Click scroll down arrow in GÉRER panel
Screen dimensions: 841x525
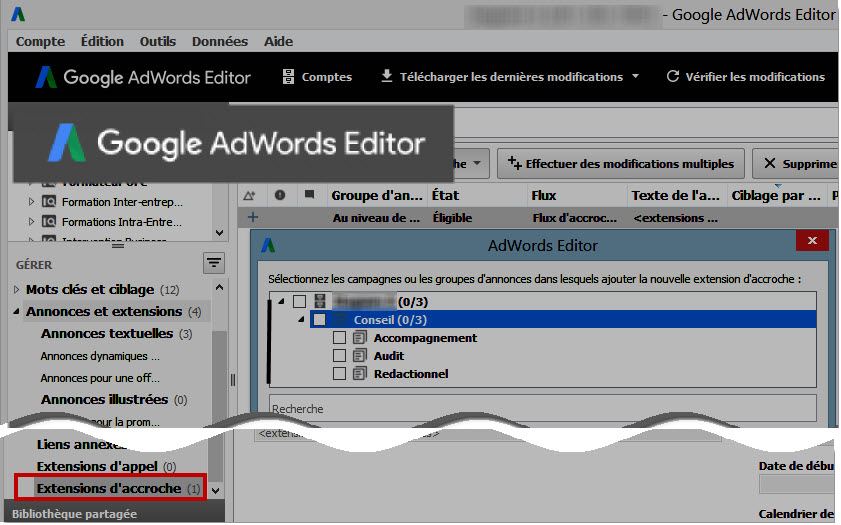[x=215, y=491]
